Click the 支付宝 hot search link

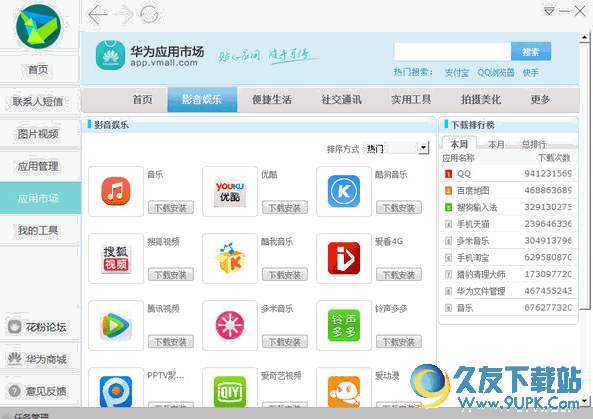[457, 73]
